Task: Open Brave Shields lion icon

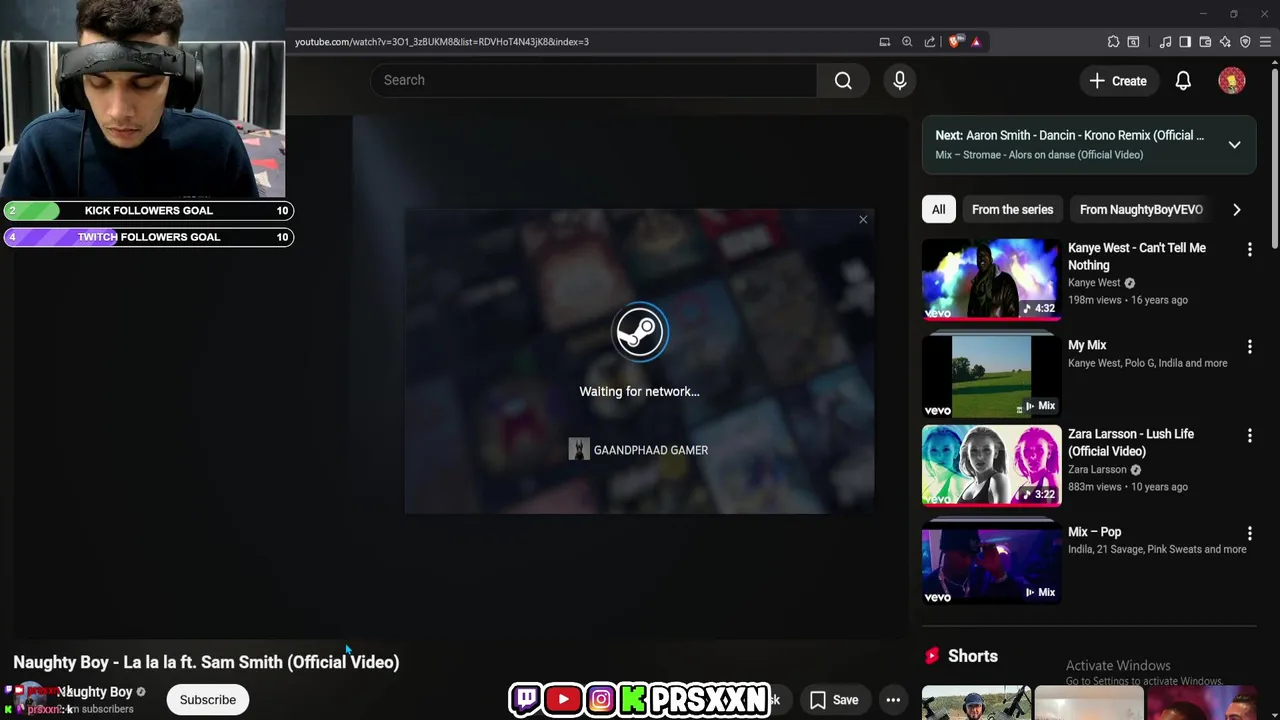Action: (x=956, y=42)
